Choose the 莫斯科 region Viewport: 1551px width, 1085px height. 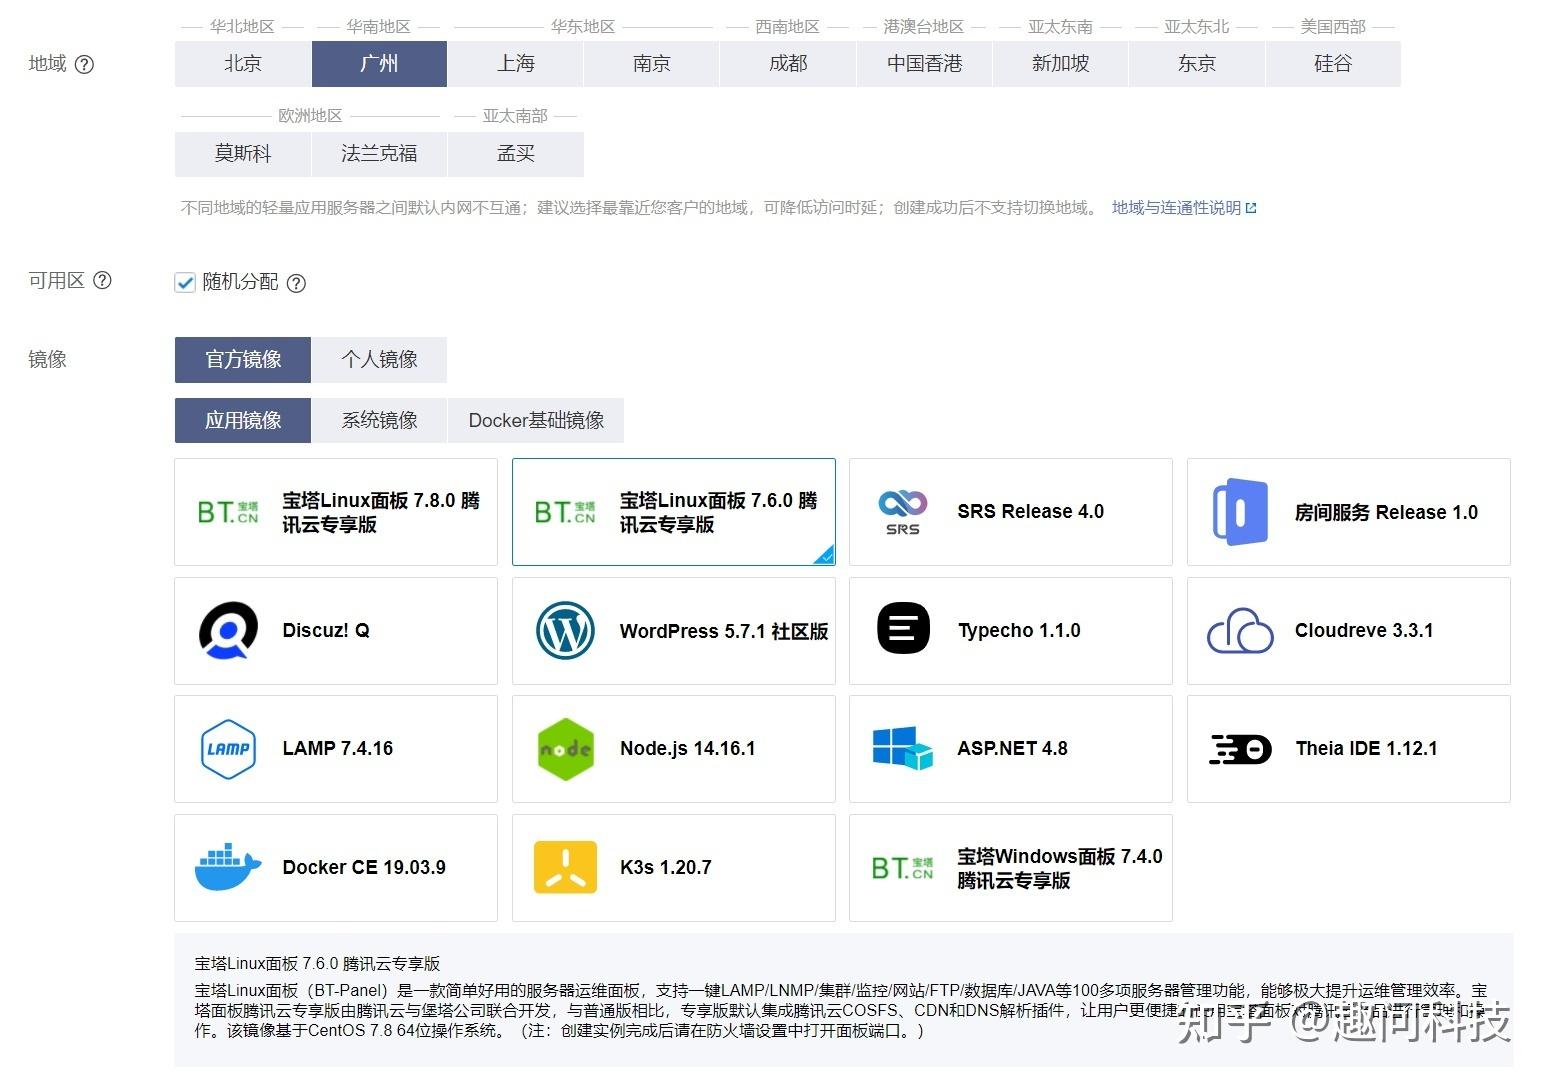[243, 154]
